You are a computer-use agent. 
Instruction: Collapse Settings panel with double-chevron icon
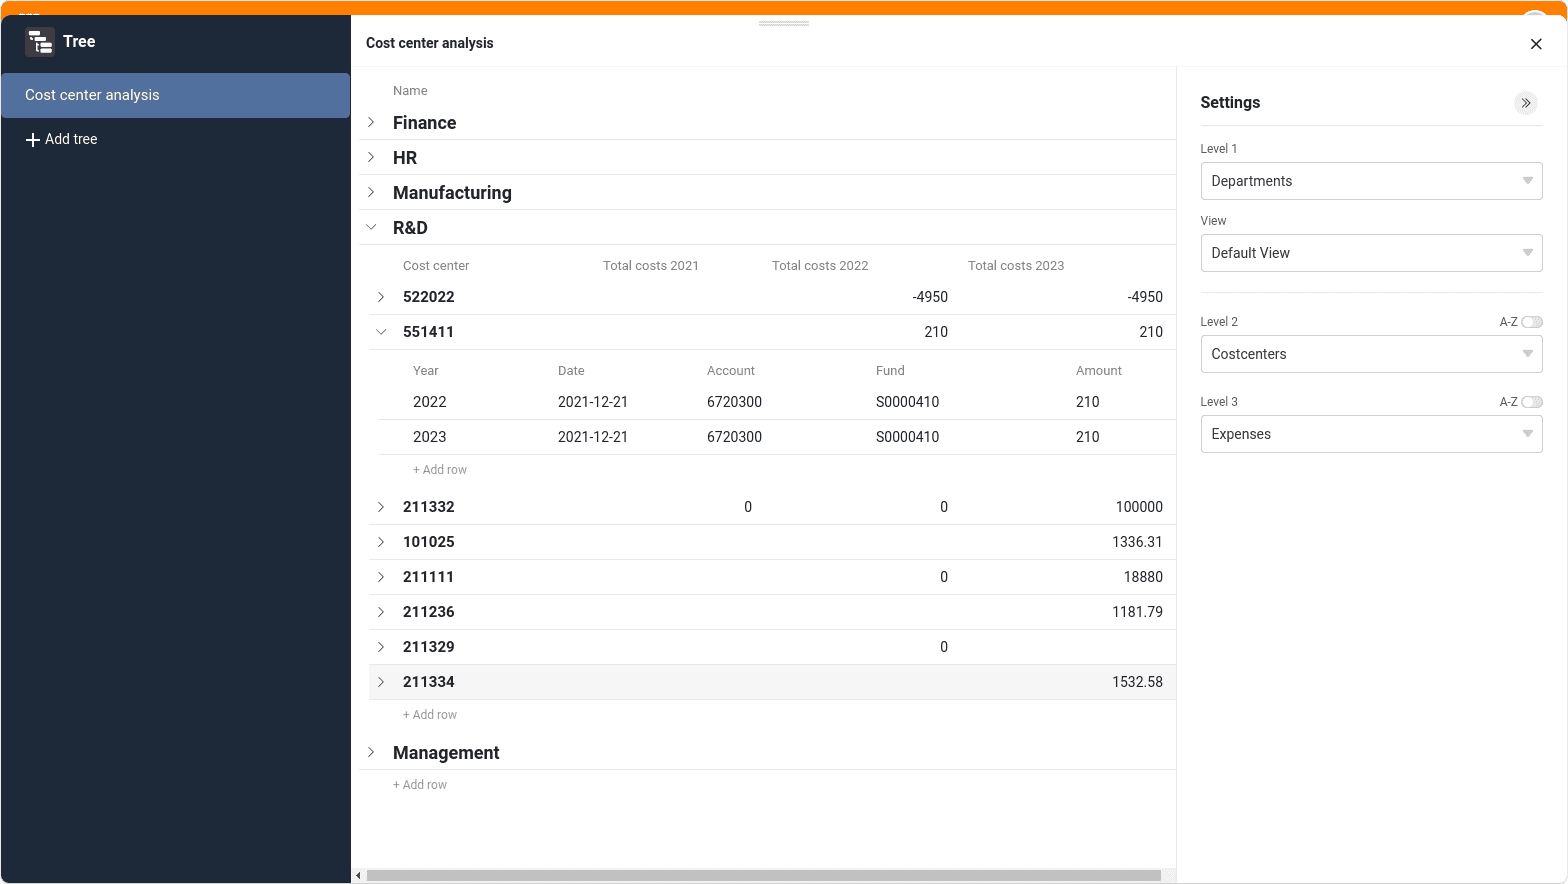(x=1526, y=103)
